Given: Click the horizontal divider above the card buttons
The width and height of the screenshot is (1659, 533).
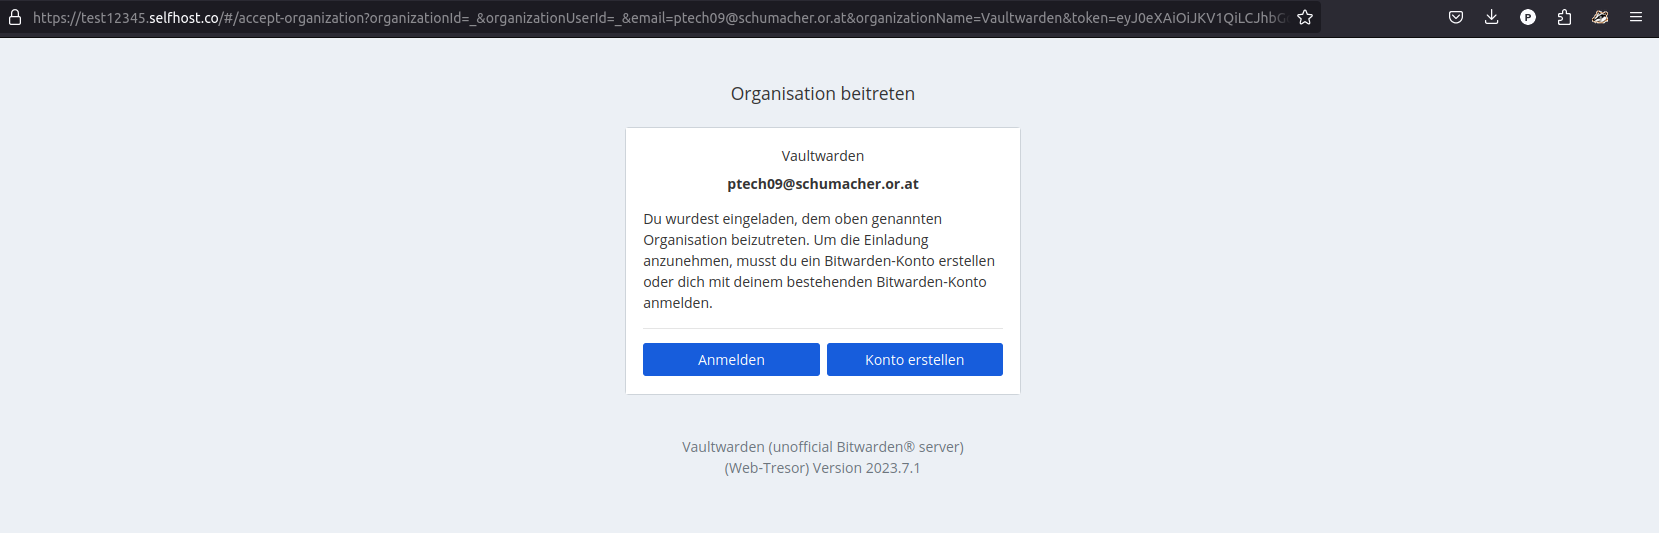Looking at the screenshot, I should [822, 328].
